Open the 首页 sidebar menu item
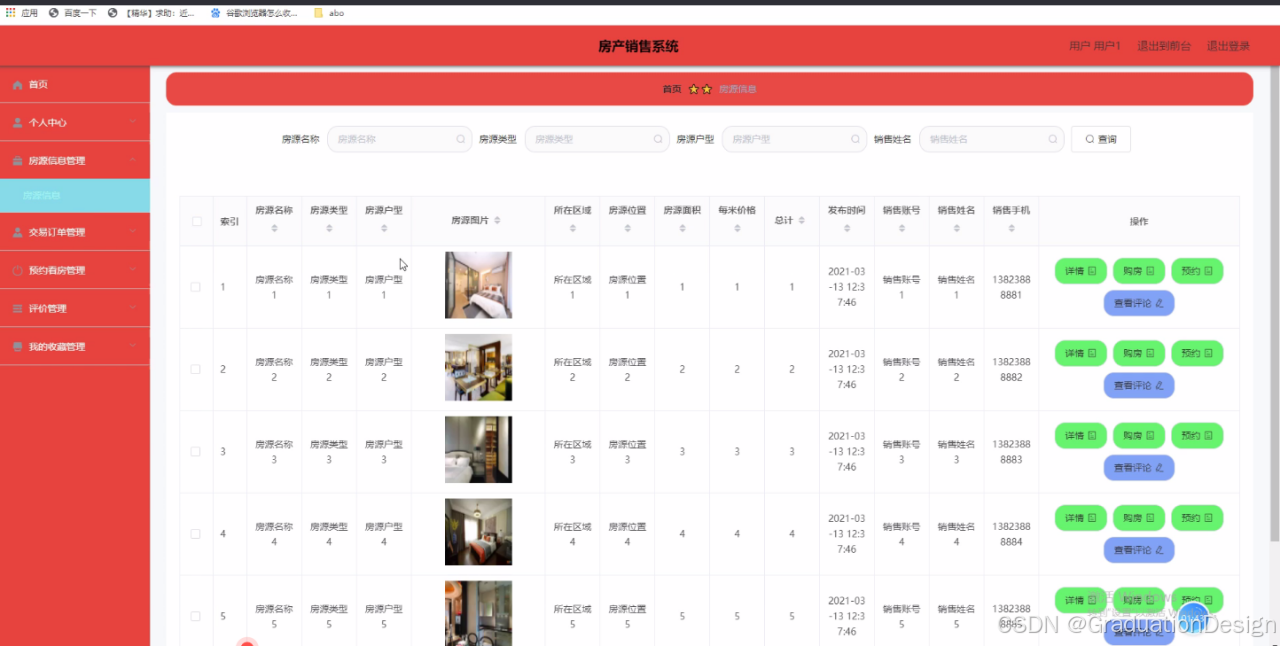This screenshot has height=646, width=1280. 75,85
